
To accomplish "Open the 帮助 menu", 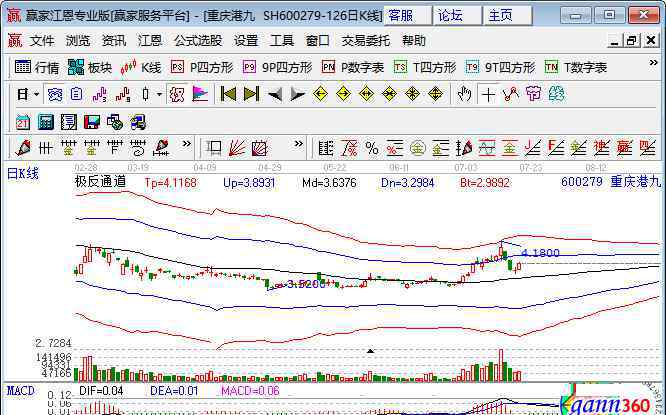I will (x=414, y=41).
